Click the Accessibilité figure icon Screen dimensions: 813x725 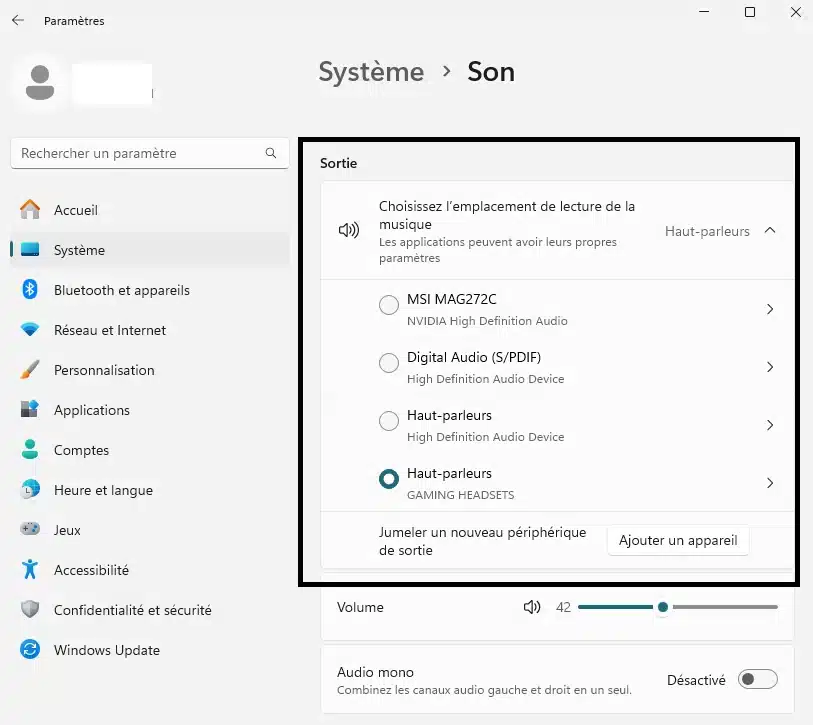pyautogui.click(x=30, y=569)
